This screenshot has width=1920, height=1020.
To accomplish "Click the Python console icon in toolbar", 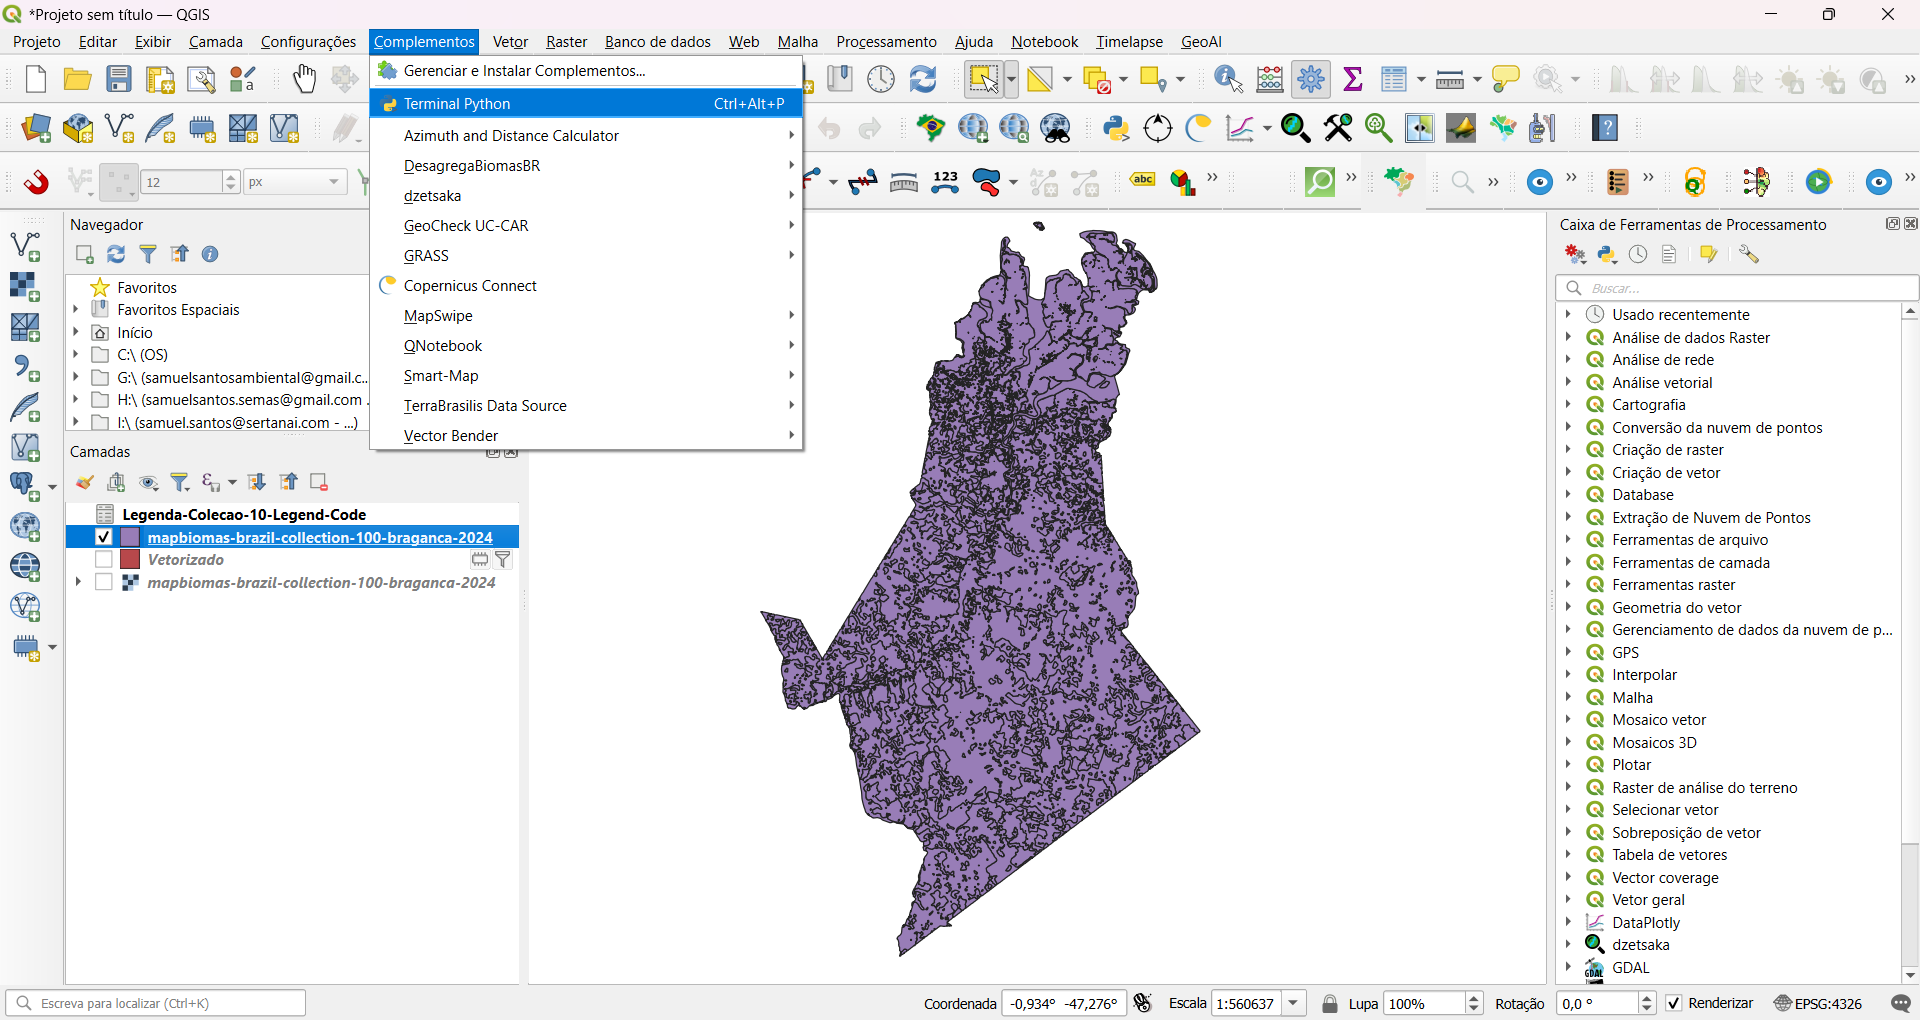I will point(1116,128).
